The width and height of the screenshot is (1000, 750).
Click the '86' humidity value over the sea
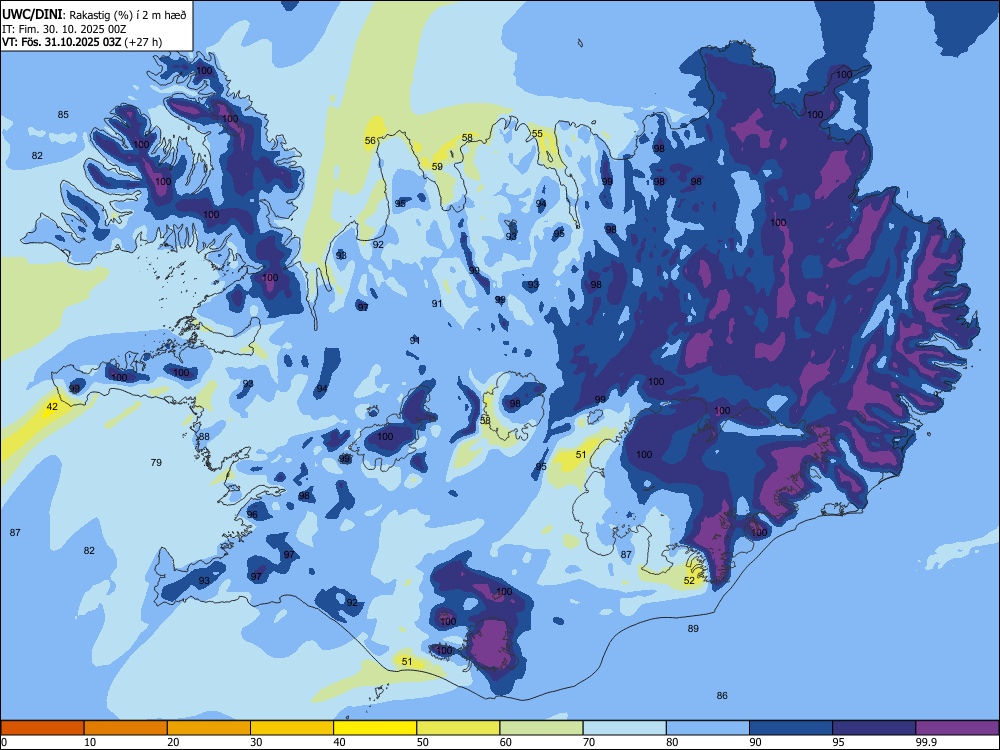tap(722, 696)
